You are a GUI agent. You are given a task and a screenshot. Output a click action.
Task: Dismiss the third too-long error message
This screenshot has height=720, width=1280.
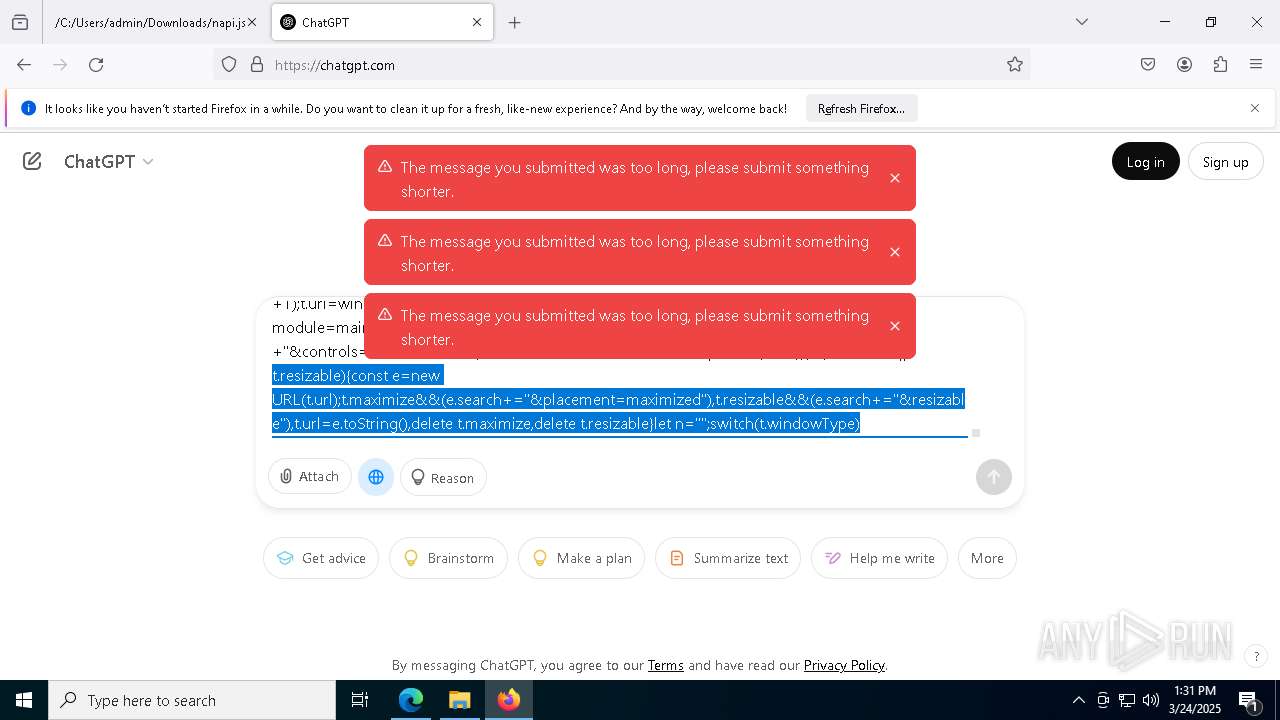[x=895, y=326]
